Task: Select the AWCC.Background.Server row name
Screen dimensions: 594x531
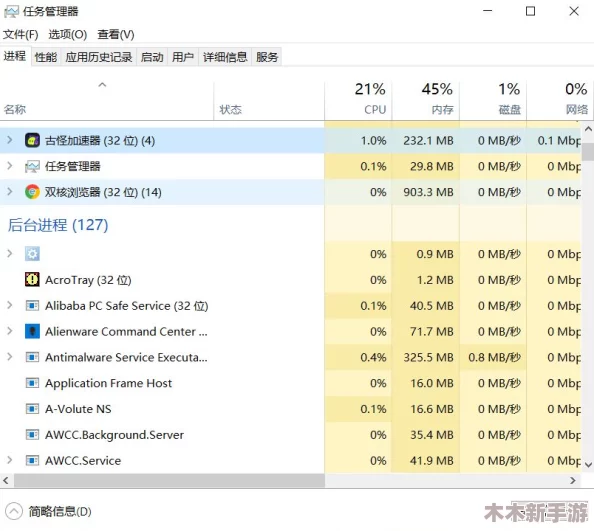Action: [114, 435]
